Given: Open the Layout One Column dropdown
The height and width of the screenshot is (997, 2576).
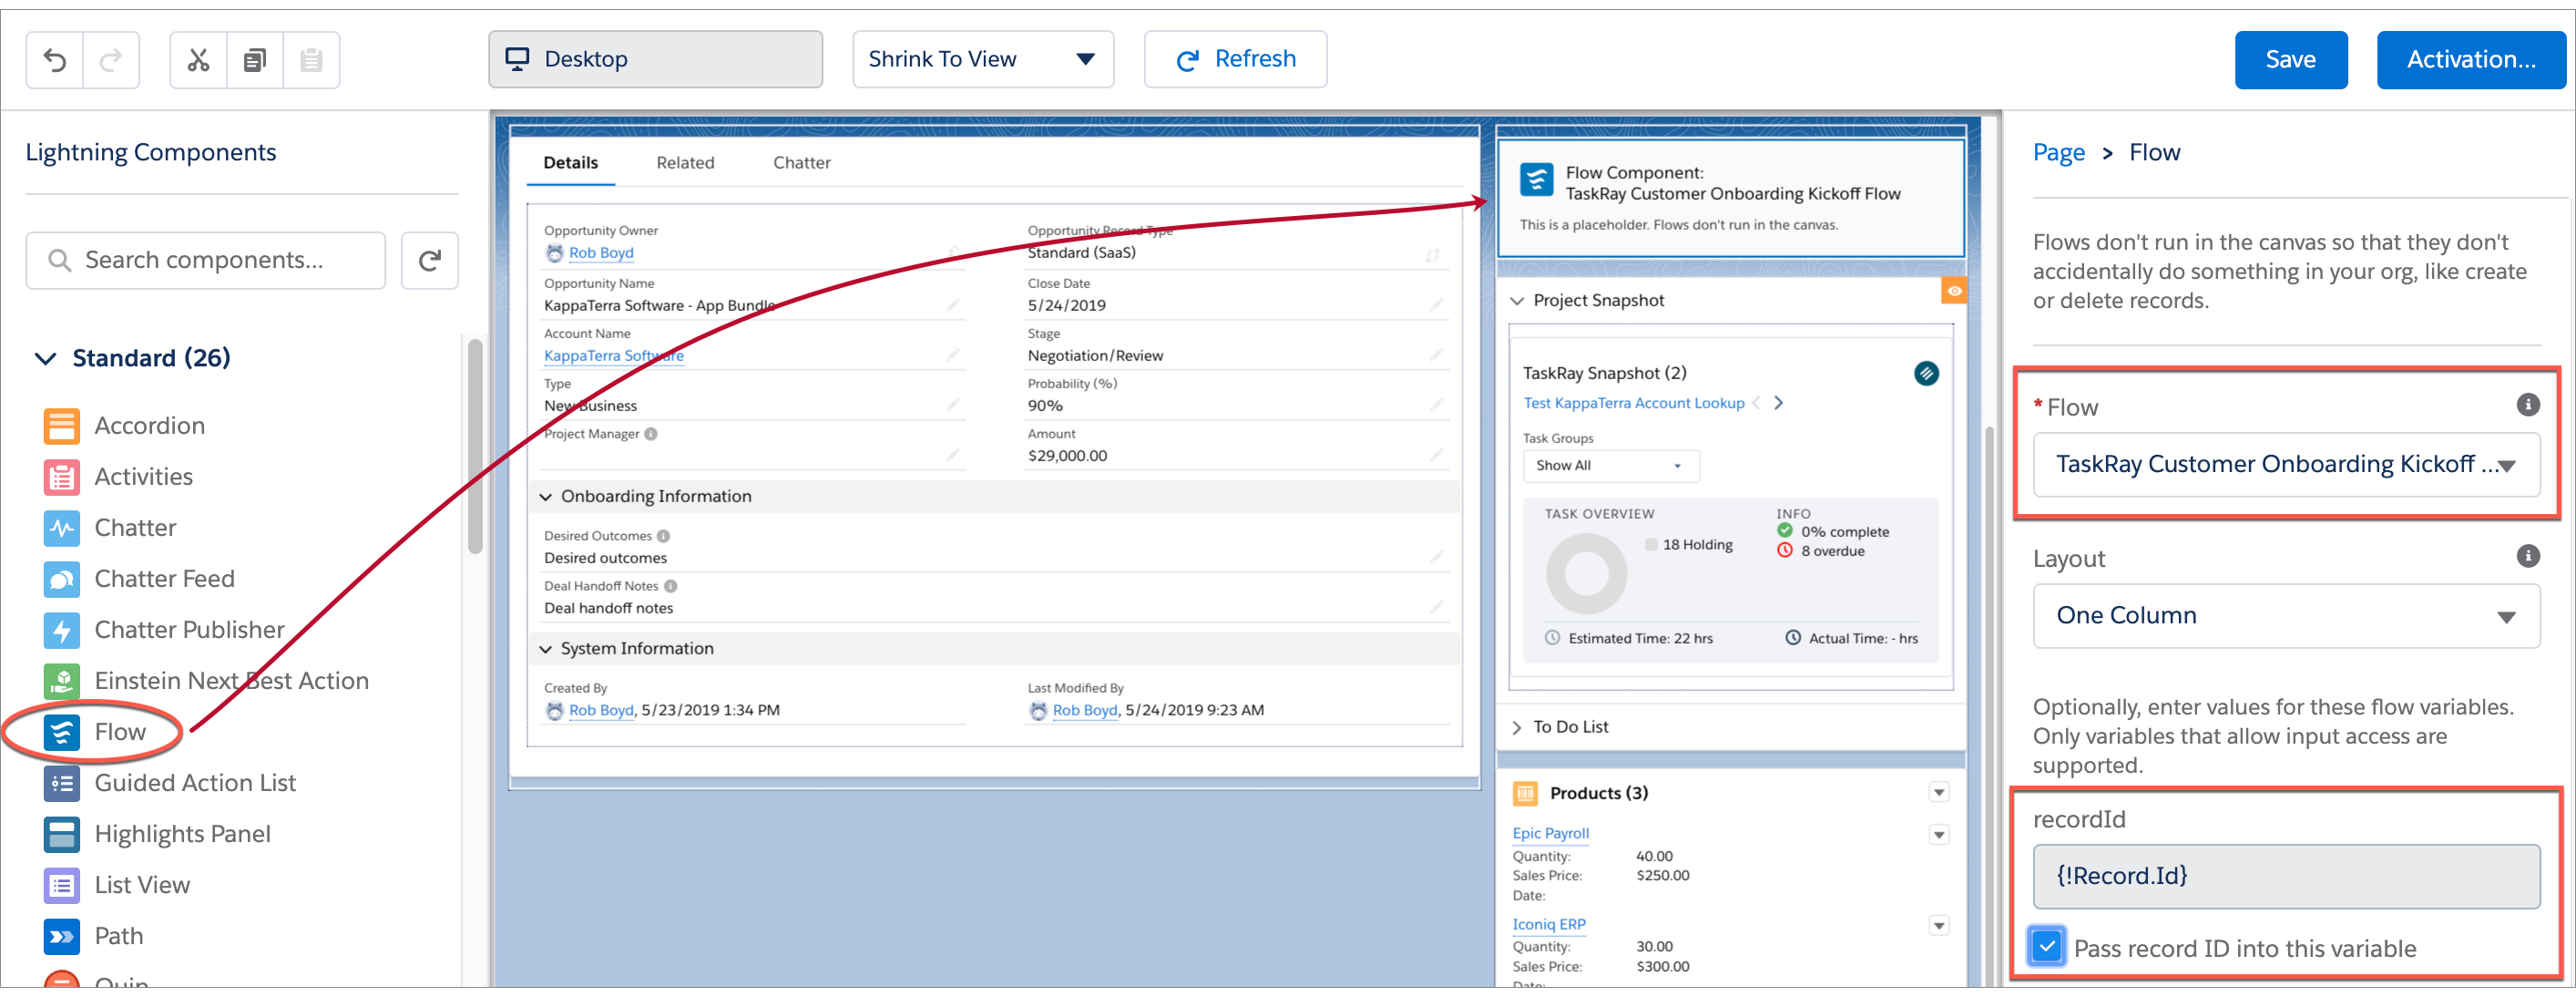Looking at the screenshot, I should pos(2286,616).
